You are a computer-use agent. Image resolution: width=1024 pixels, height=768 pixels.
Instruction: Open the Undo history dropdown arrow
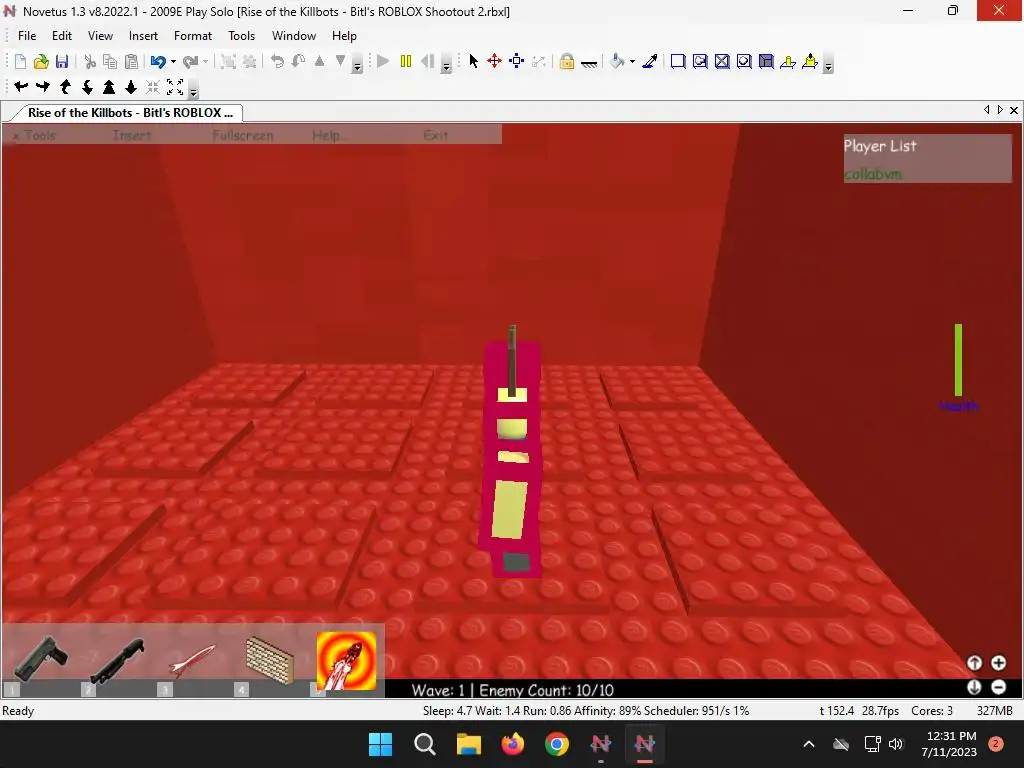[173, 61]
